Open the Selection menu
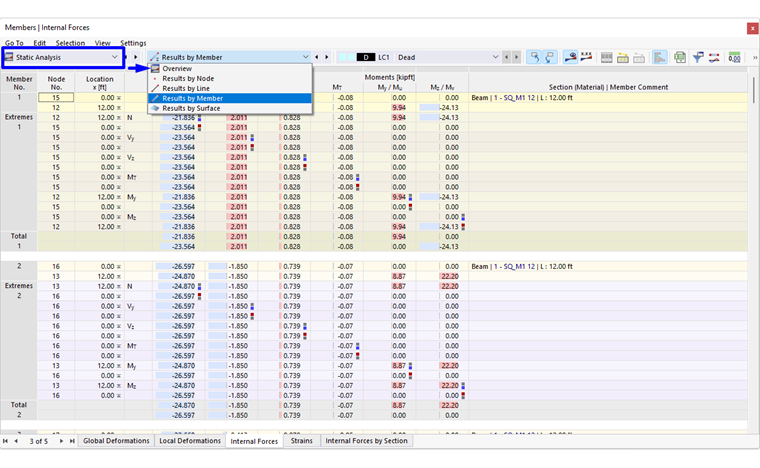Image resolution: width=760 pixels, height=468 pixels. 70,43
